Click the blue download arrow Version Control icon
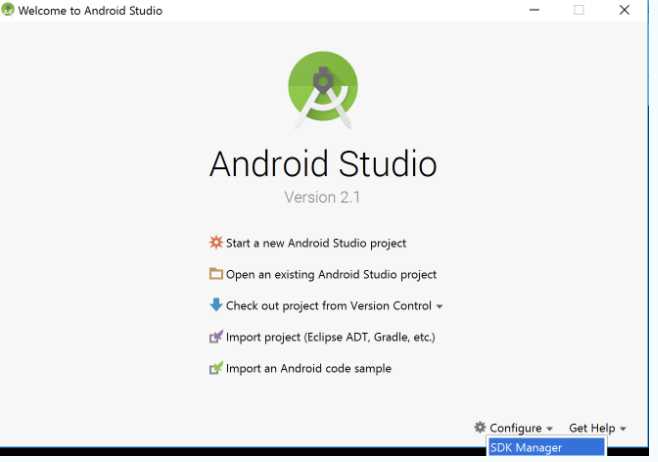 [216, 305]
